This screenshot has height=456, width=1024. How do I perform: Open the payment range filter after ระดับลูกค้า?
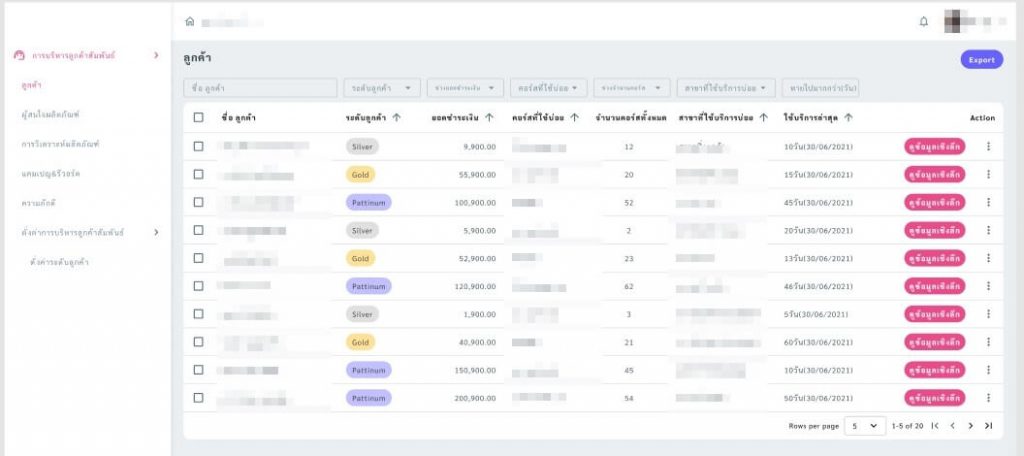coord(466,88)
